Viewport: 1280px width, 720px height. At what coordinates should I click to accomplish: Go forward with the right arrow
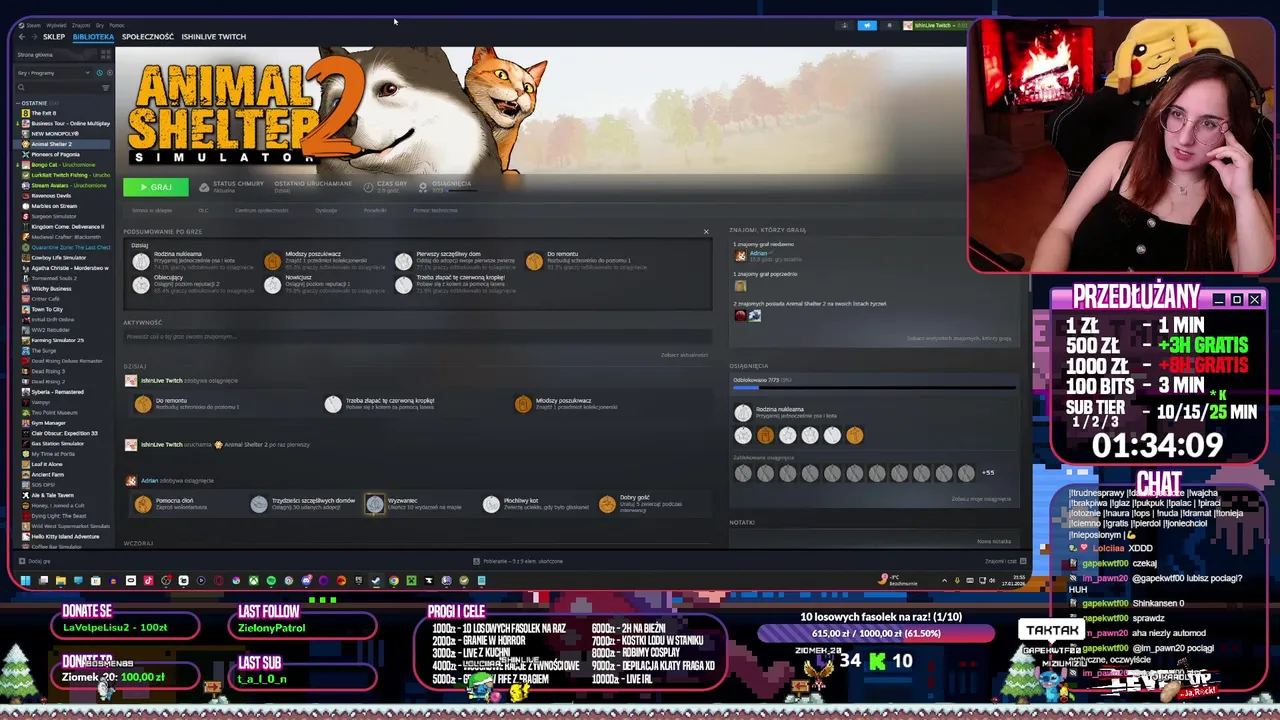[35, 37]
